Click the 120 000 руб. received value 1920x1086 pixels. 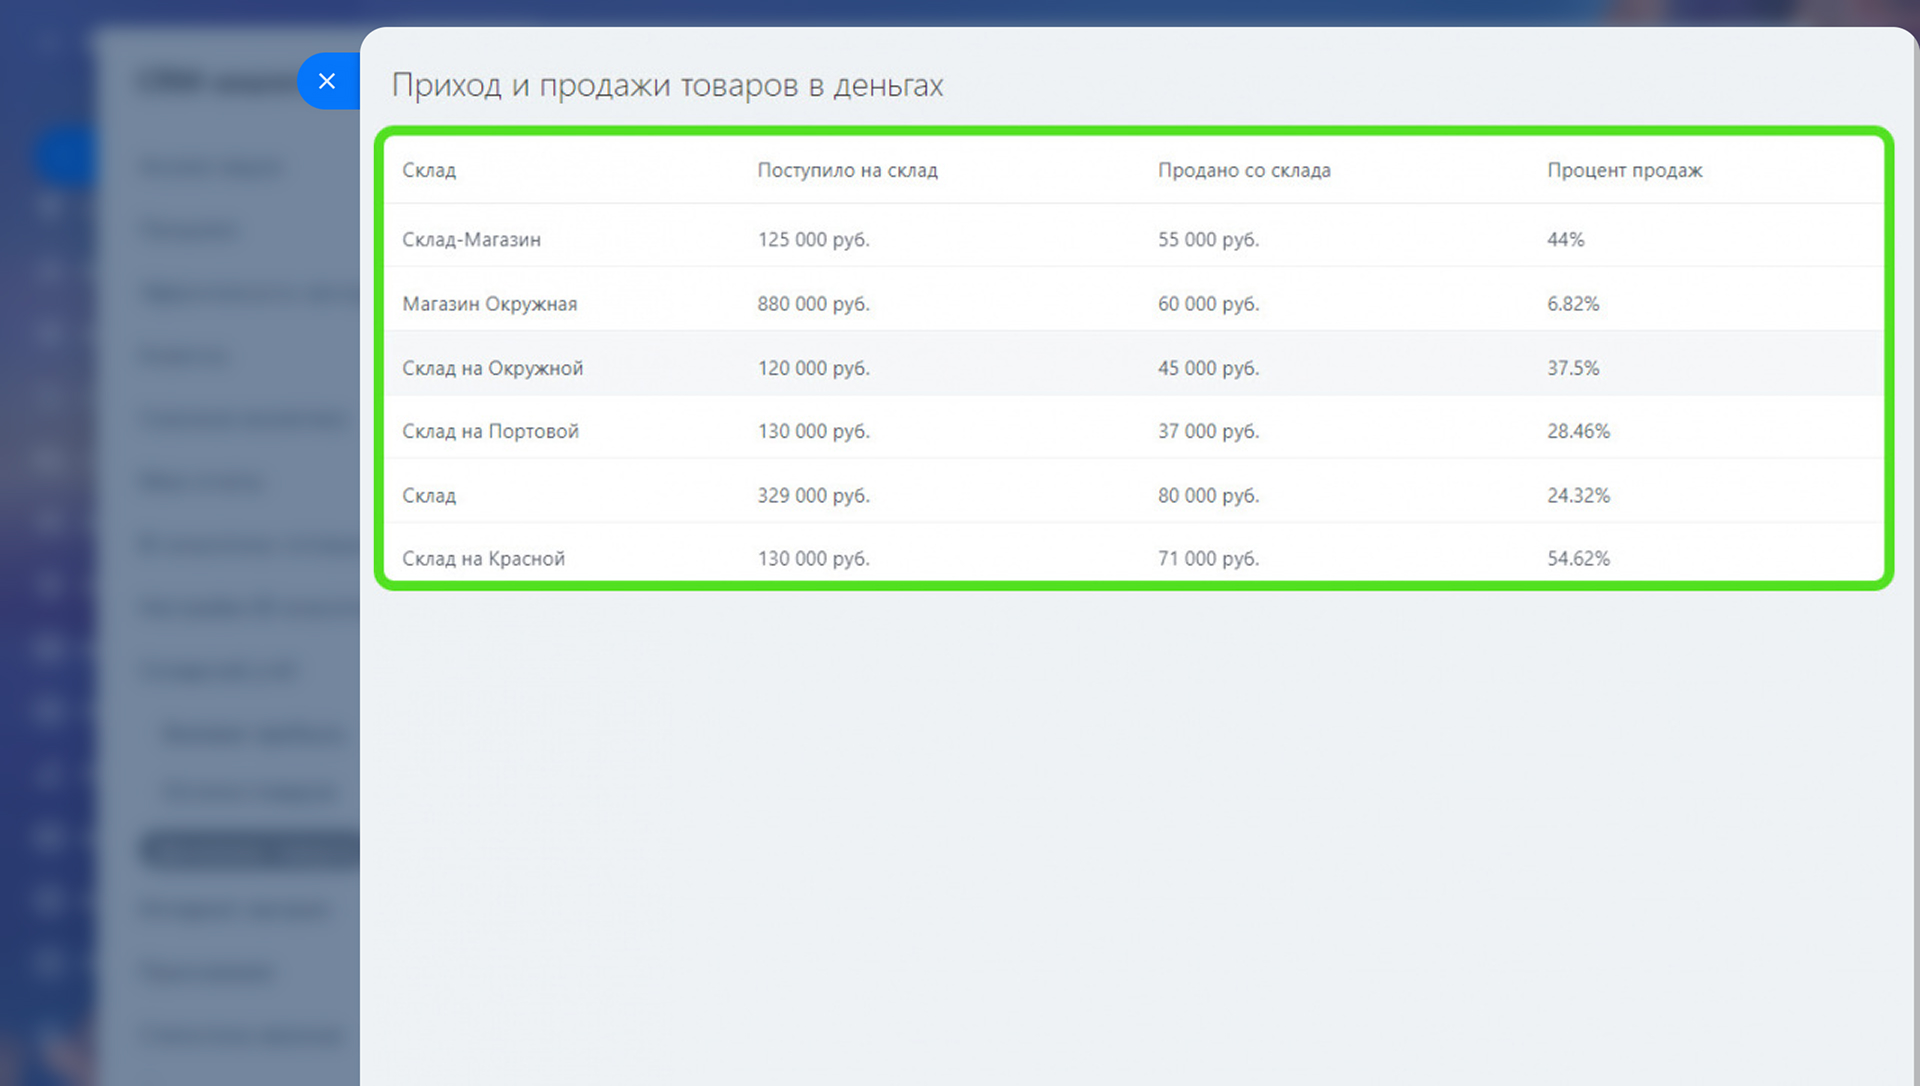[813, 368]
